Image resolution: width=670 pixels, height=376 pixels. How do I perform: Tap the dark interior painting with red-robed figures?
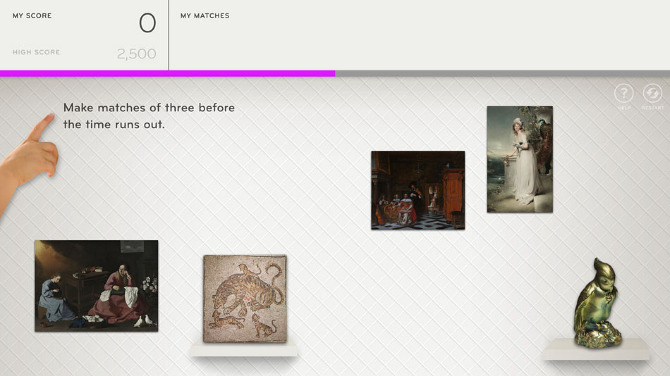418,190
